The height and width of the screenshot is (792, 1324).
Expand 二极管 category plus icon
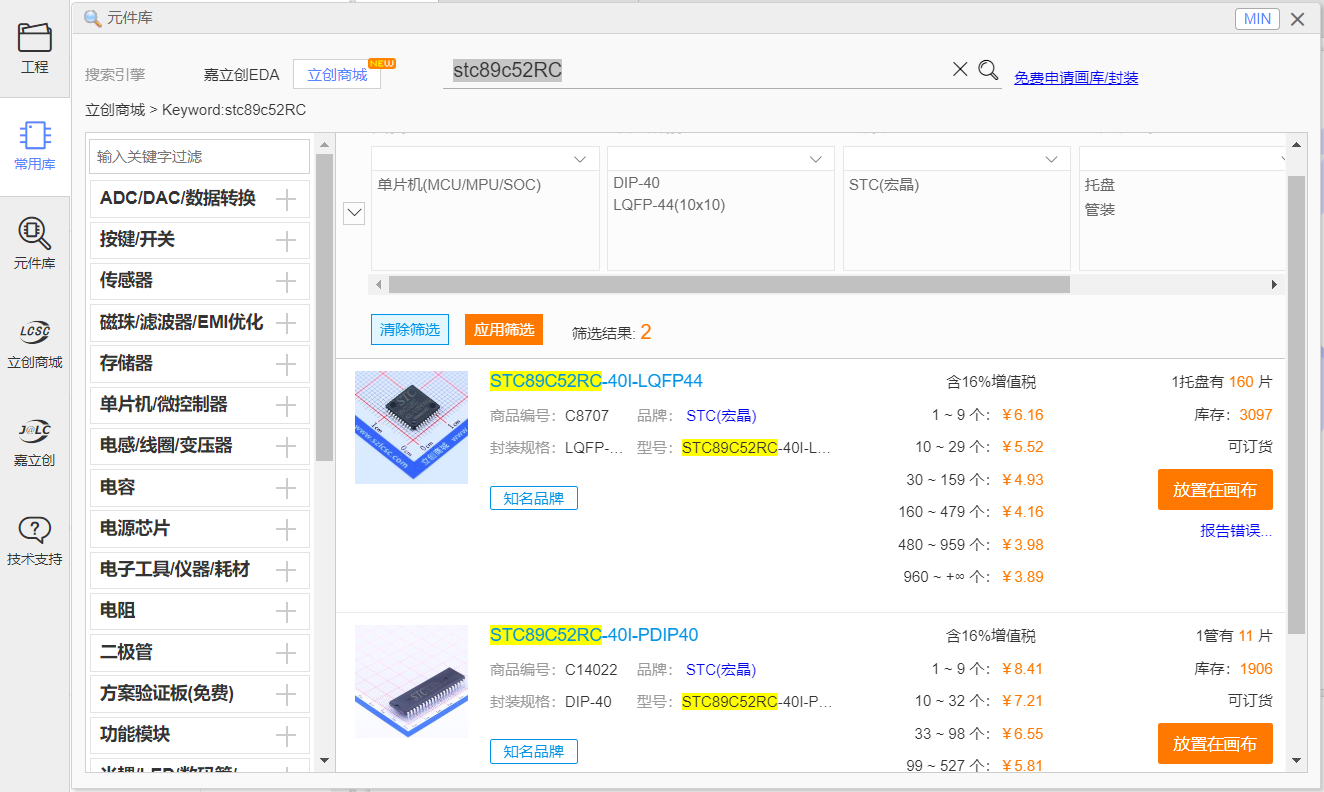click(x=286, y=653)
